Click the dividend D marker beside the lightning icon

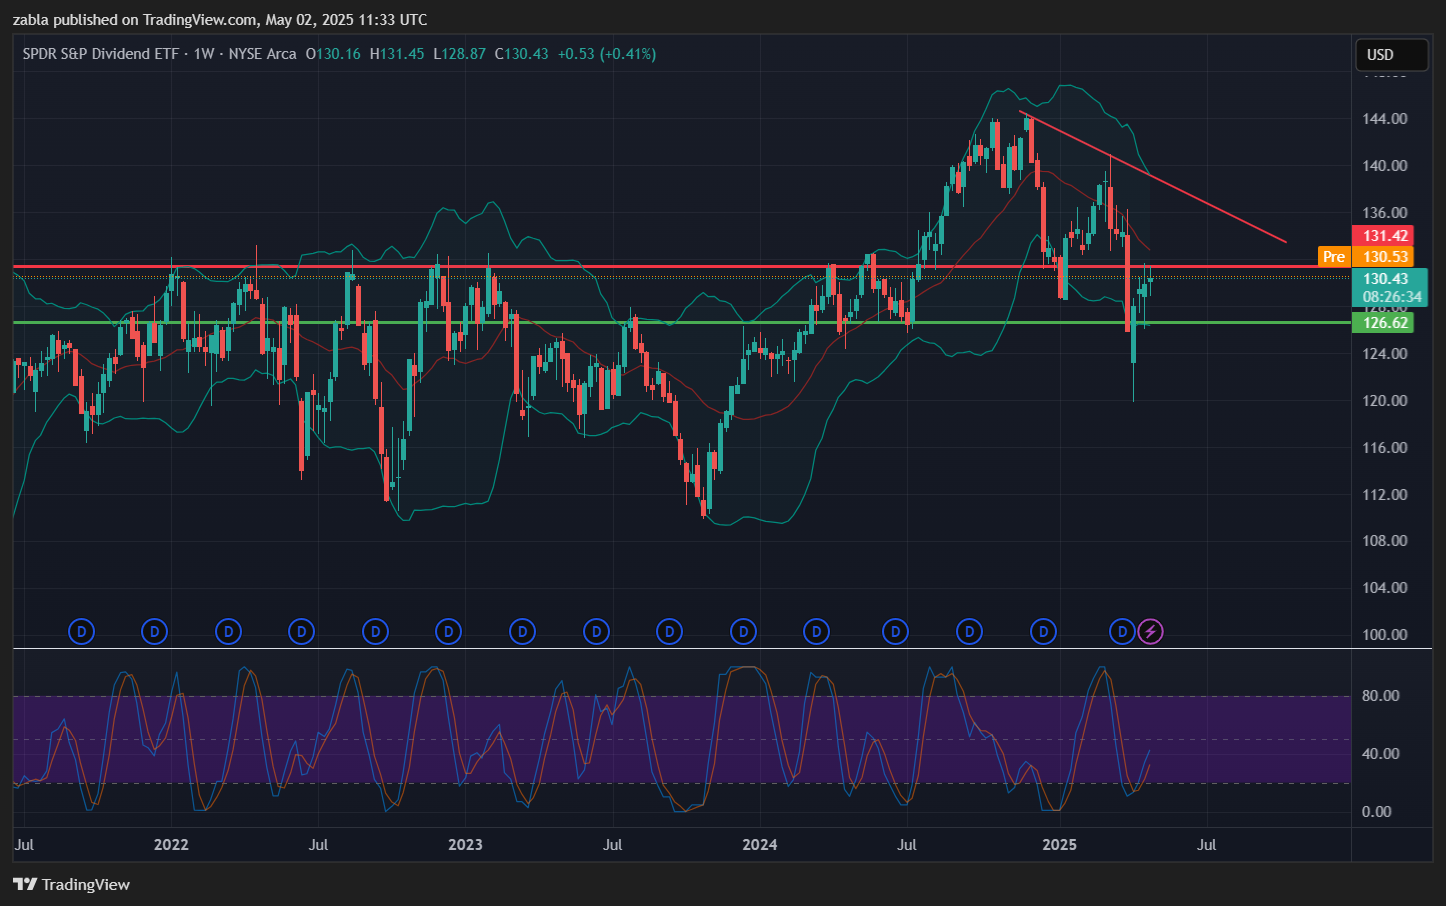coord(1122,631)
